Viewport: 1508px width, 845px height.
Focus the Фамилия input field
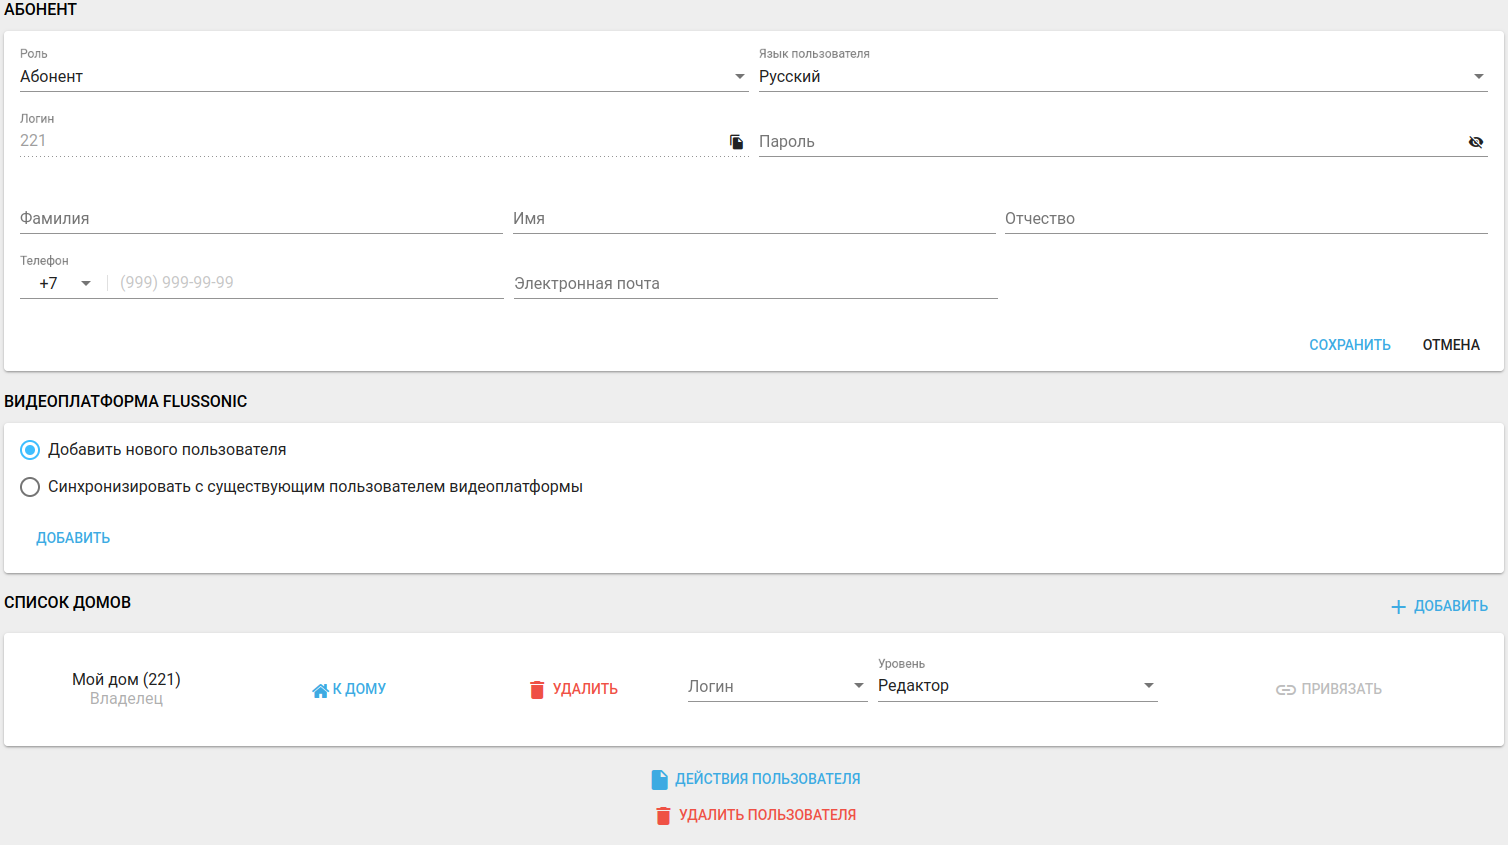(260, 219)
